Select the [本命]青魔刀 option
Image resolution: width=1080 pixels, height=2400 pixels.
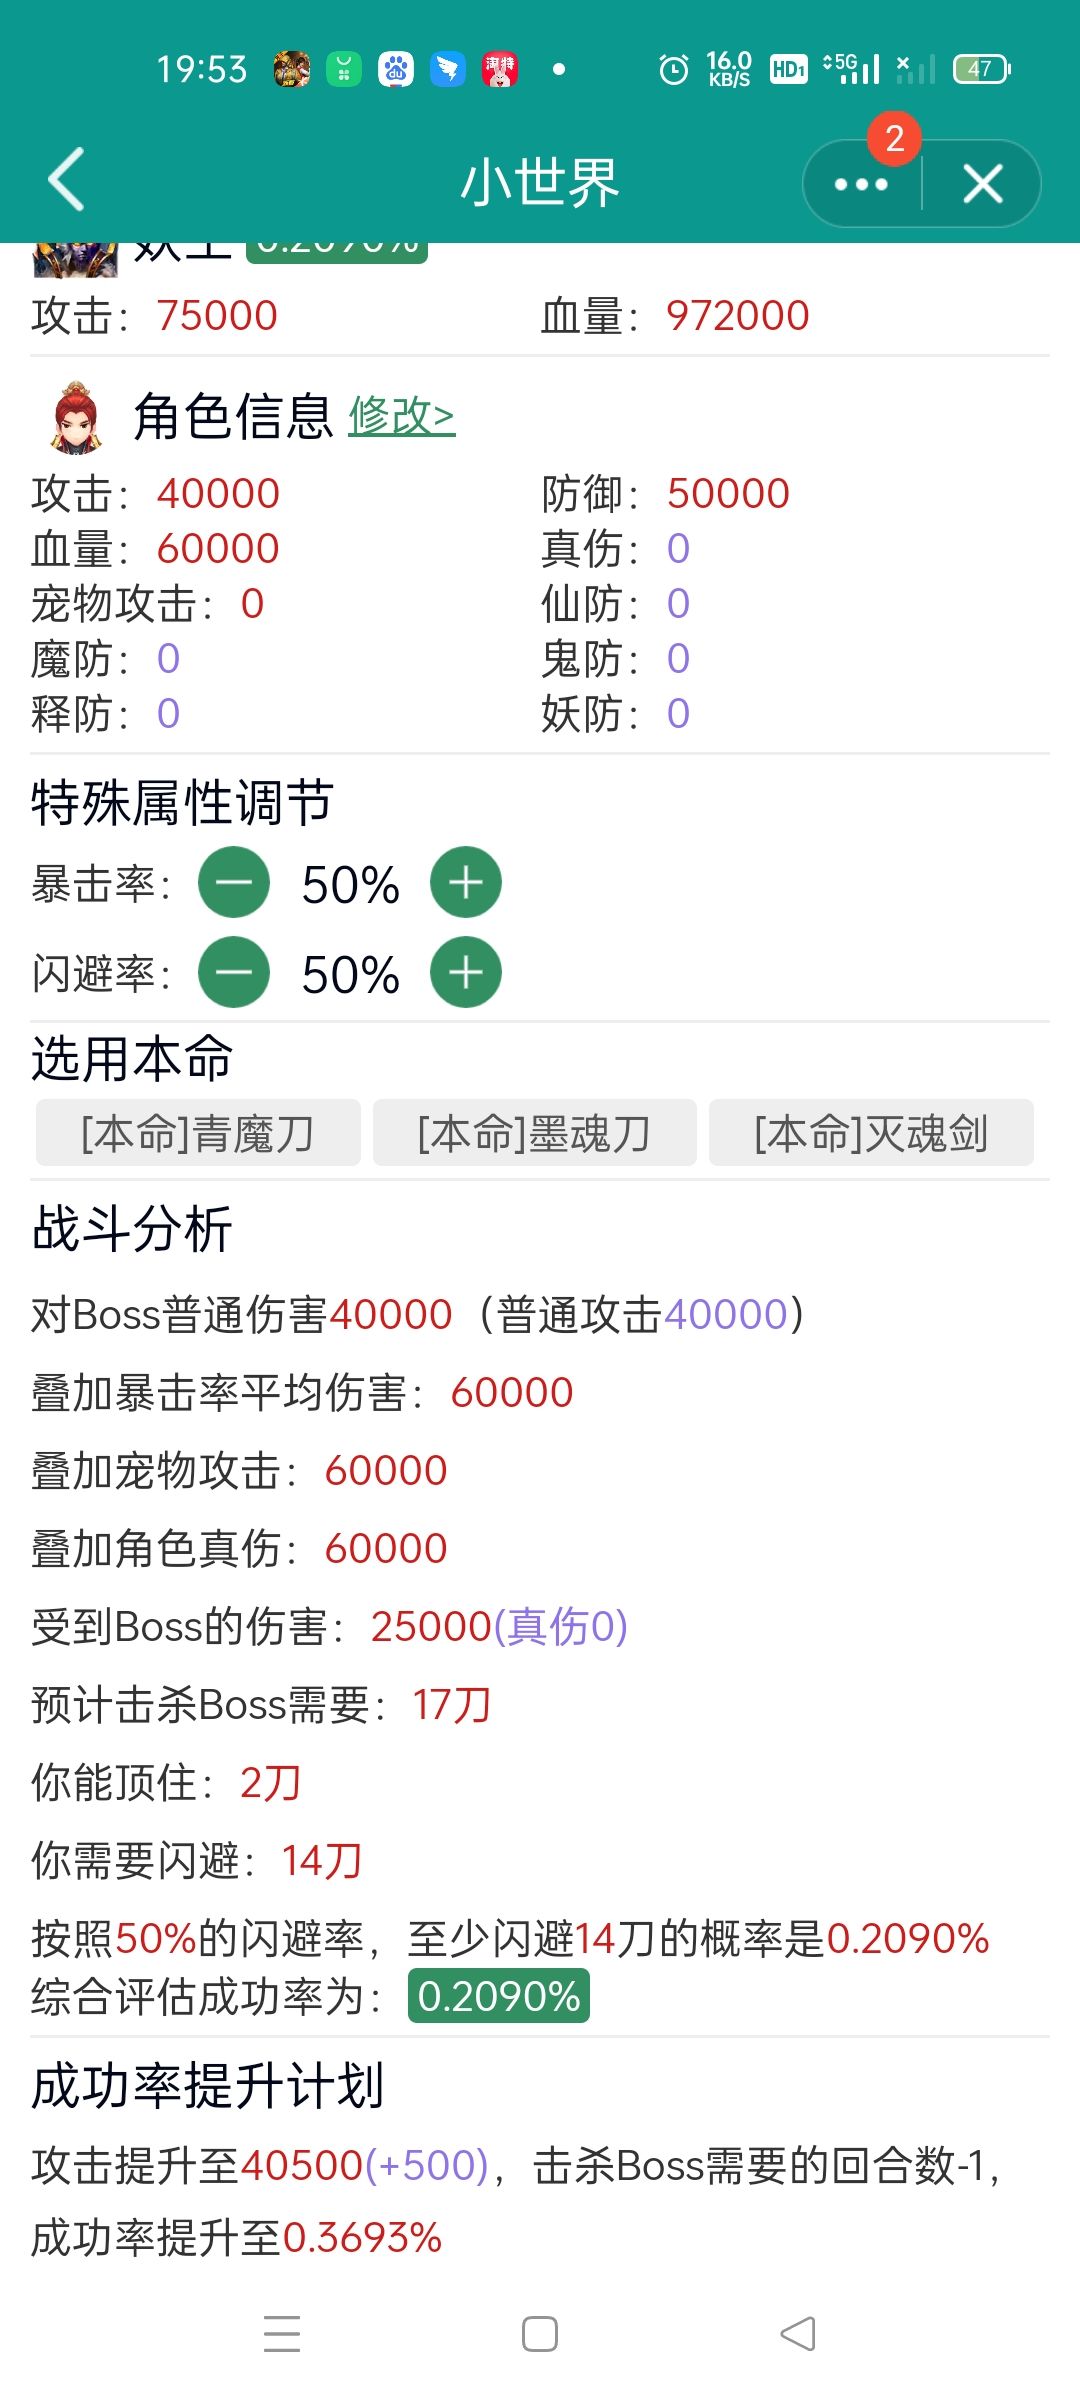(x=198, y=1133)
